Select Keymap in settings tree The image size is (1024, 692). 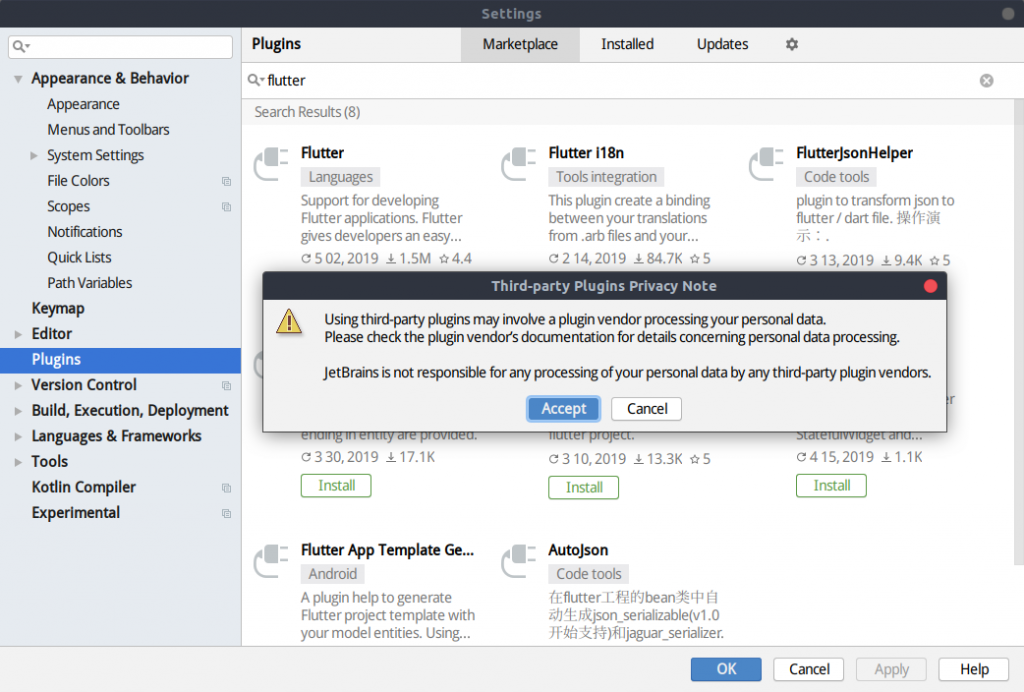[58, 308]
